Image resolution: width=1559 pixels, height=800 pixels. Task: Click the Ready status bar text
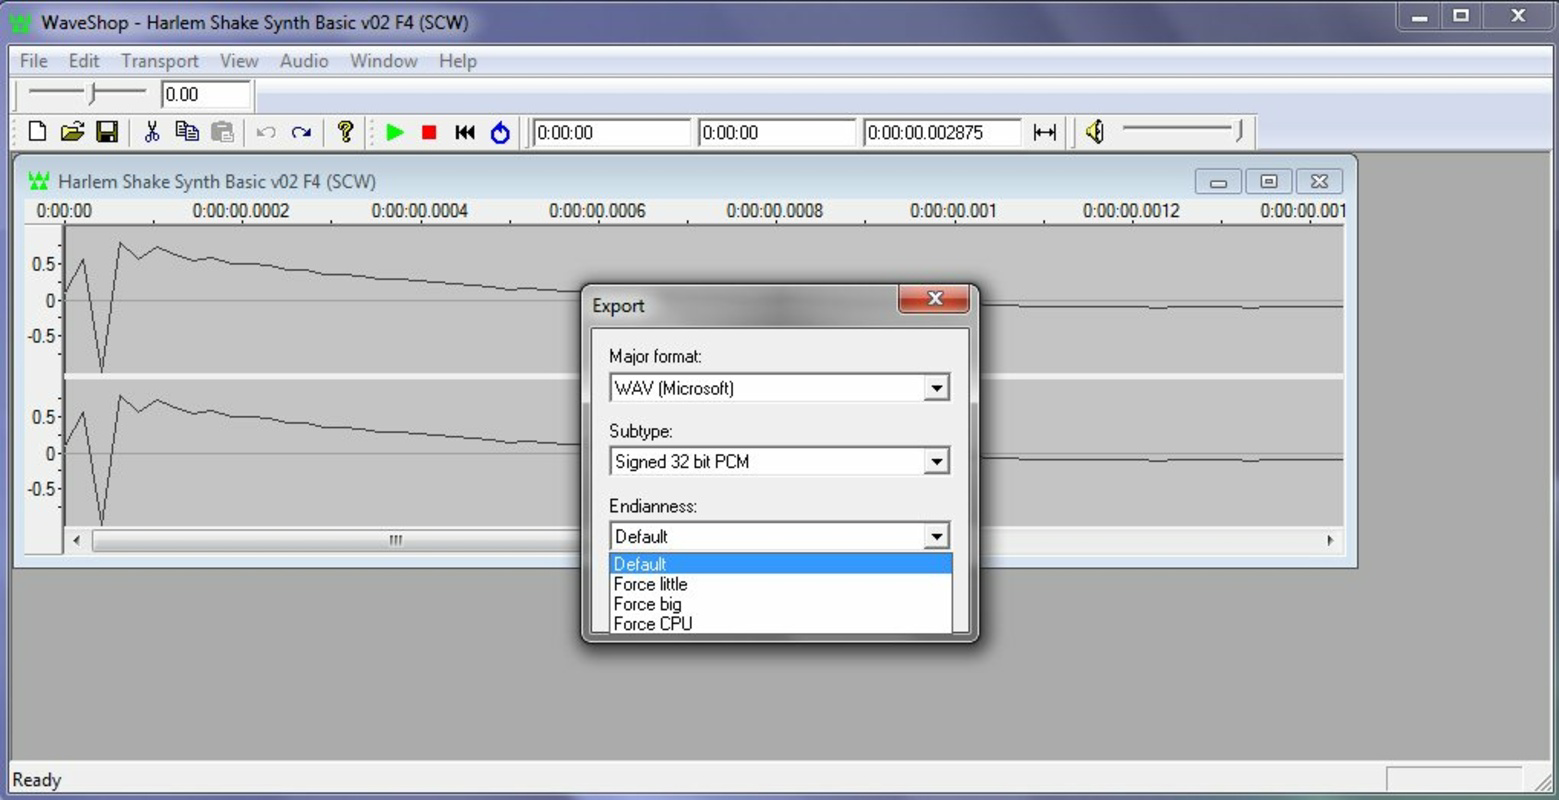(x=36, y=780)
